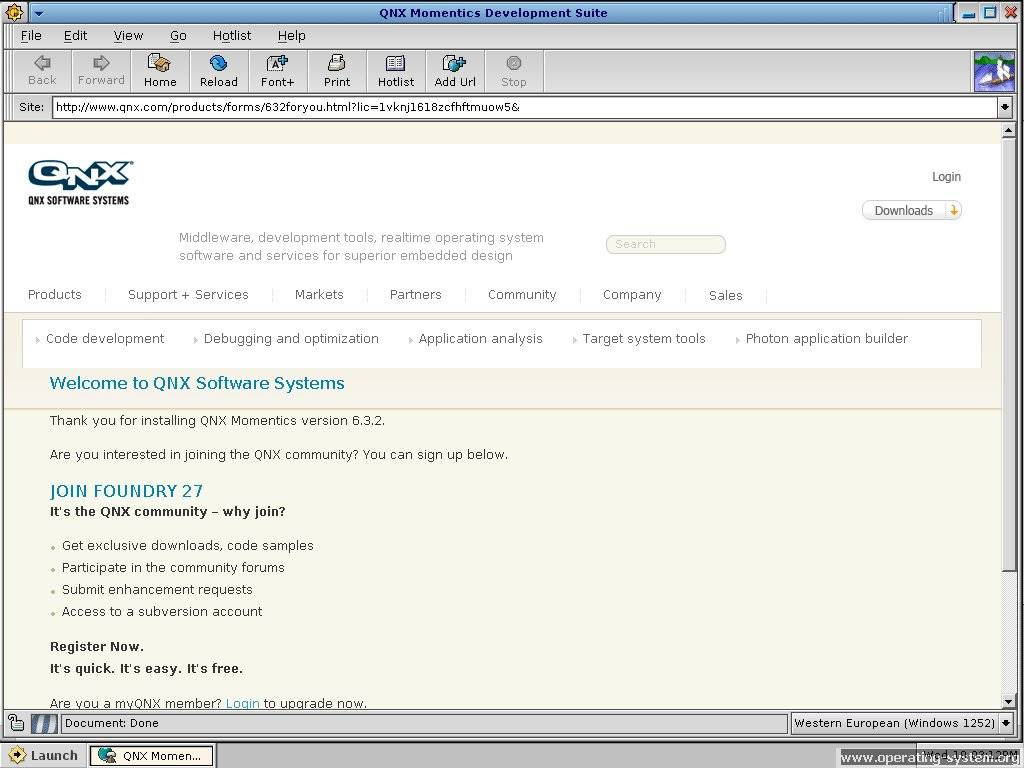Open Photon application builder link
This screenshot has height=768, width=1024.
point(827,338)
